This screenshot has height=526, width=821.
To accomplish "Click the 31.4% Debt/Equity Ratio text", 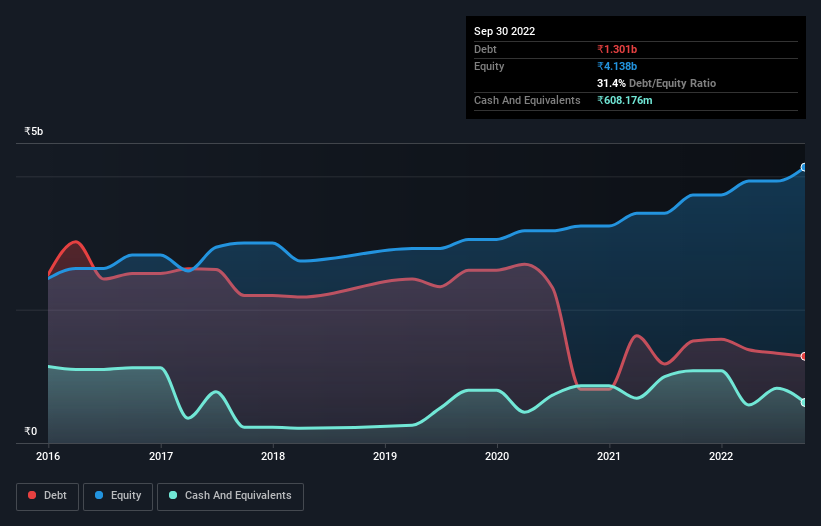I will point(656,83).
